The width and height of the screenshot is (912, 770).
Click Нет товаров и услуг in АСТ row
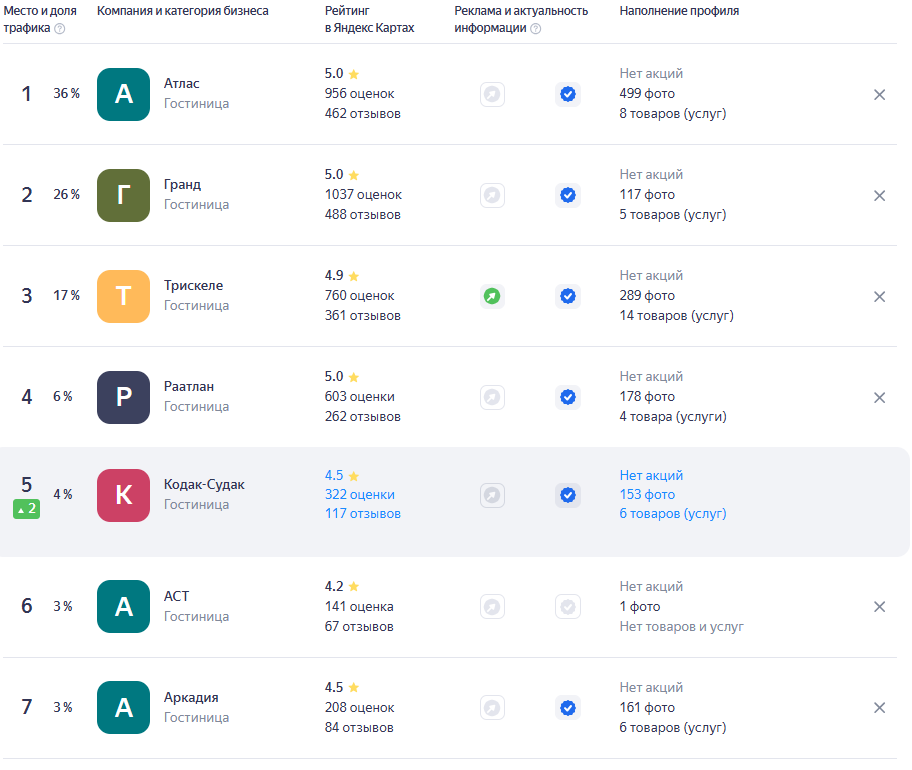(681, 627)
